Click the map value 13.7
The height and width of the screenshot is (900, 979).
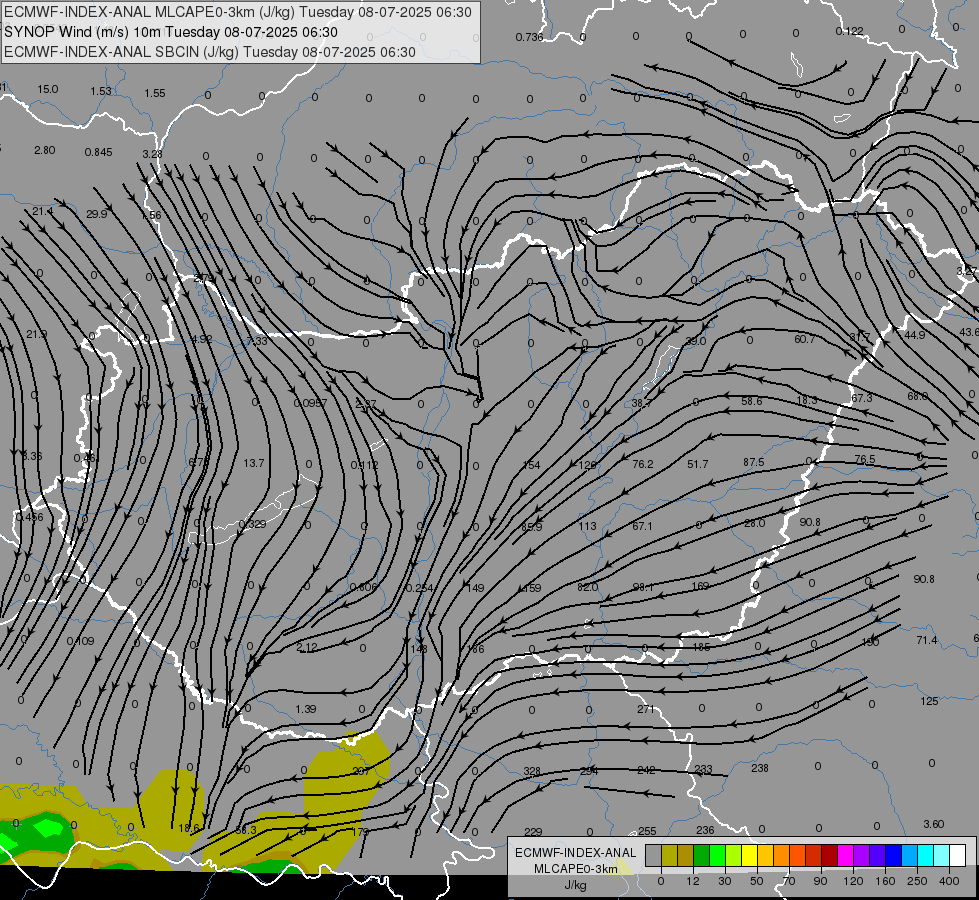(x=253, y=463)
